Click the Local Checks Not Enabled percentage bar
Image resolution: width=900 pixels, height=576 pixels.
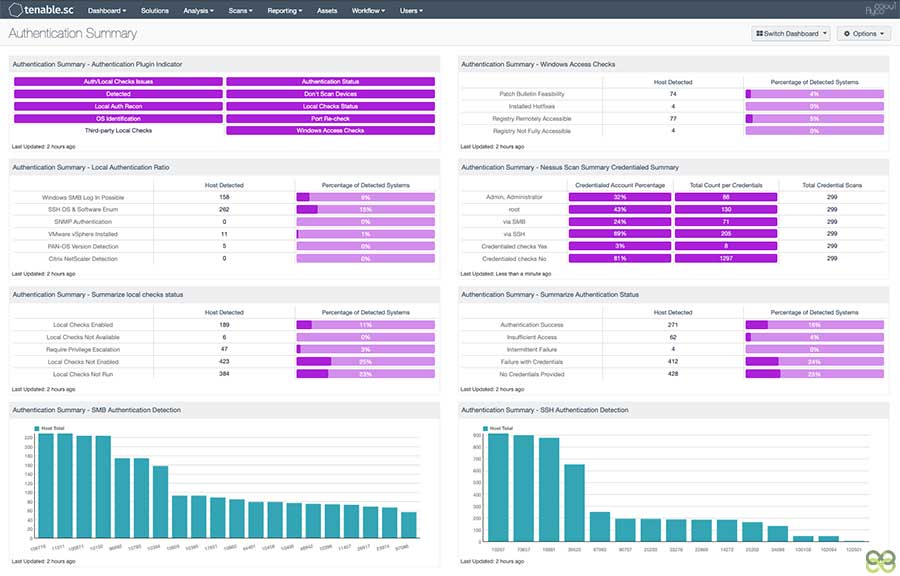pyautogui.click(x=365, y=361)
